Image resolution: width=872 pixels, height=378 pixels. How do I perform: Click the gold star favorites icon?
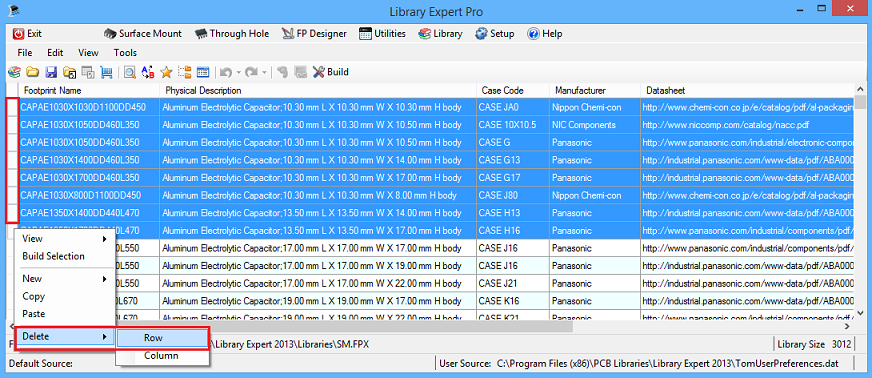point(166,72)
